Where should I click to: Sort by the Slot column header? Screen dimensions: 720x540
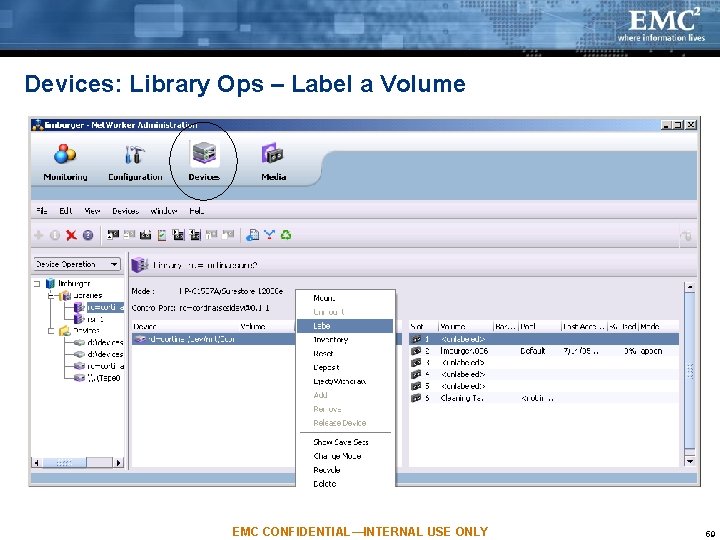(x=423, y=326)
